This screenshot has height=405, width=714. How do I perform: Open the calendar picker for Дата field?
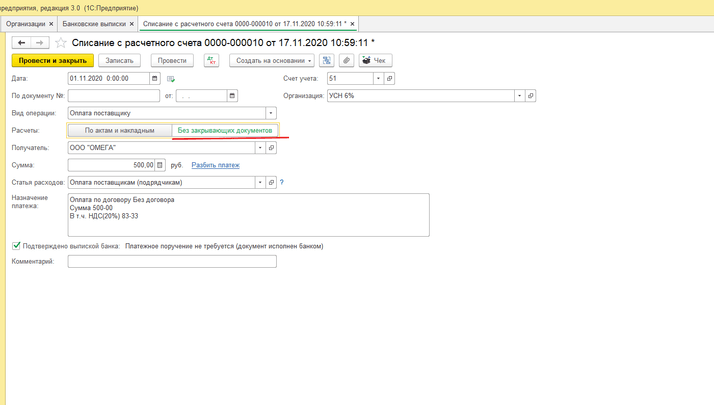click(154, 78)
